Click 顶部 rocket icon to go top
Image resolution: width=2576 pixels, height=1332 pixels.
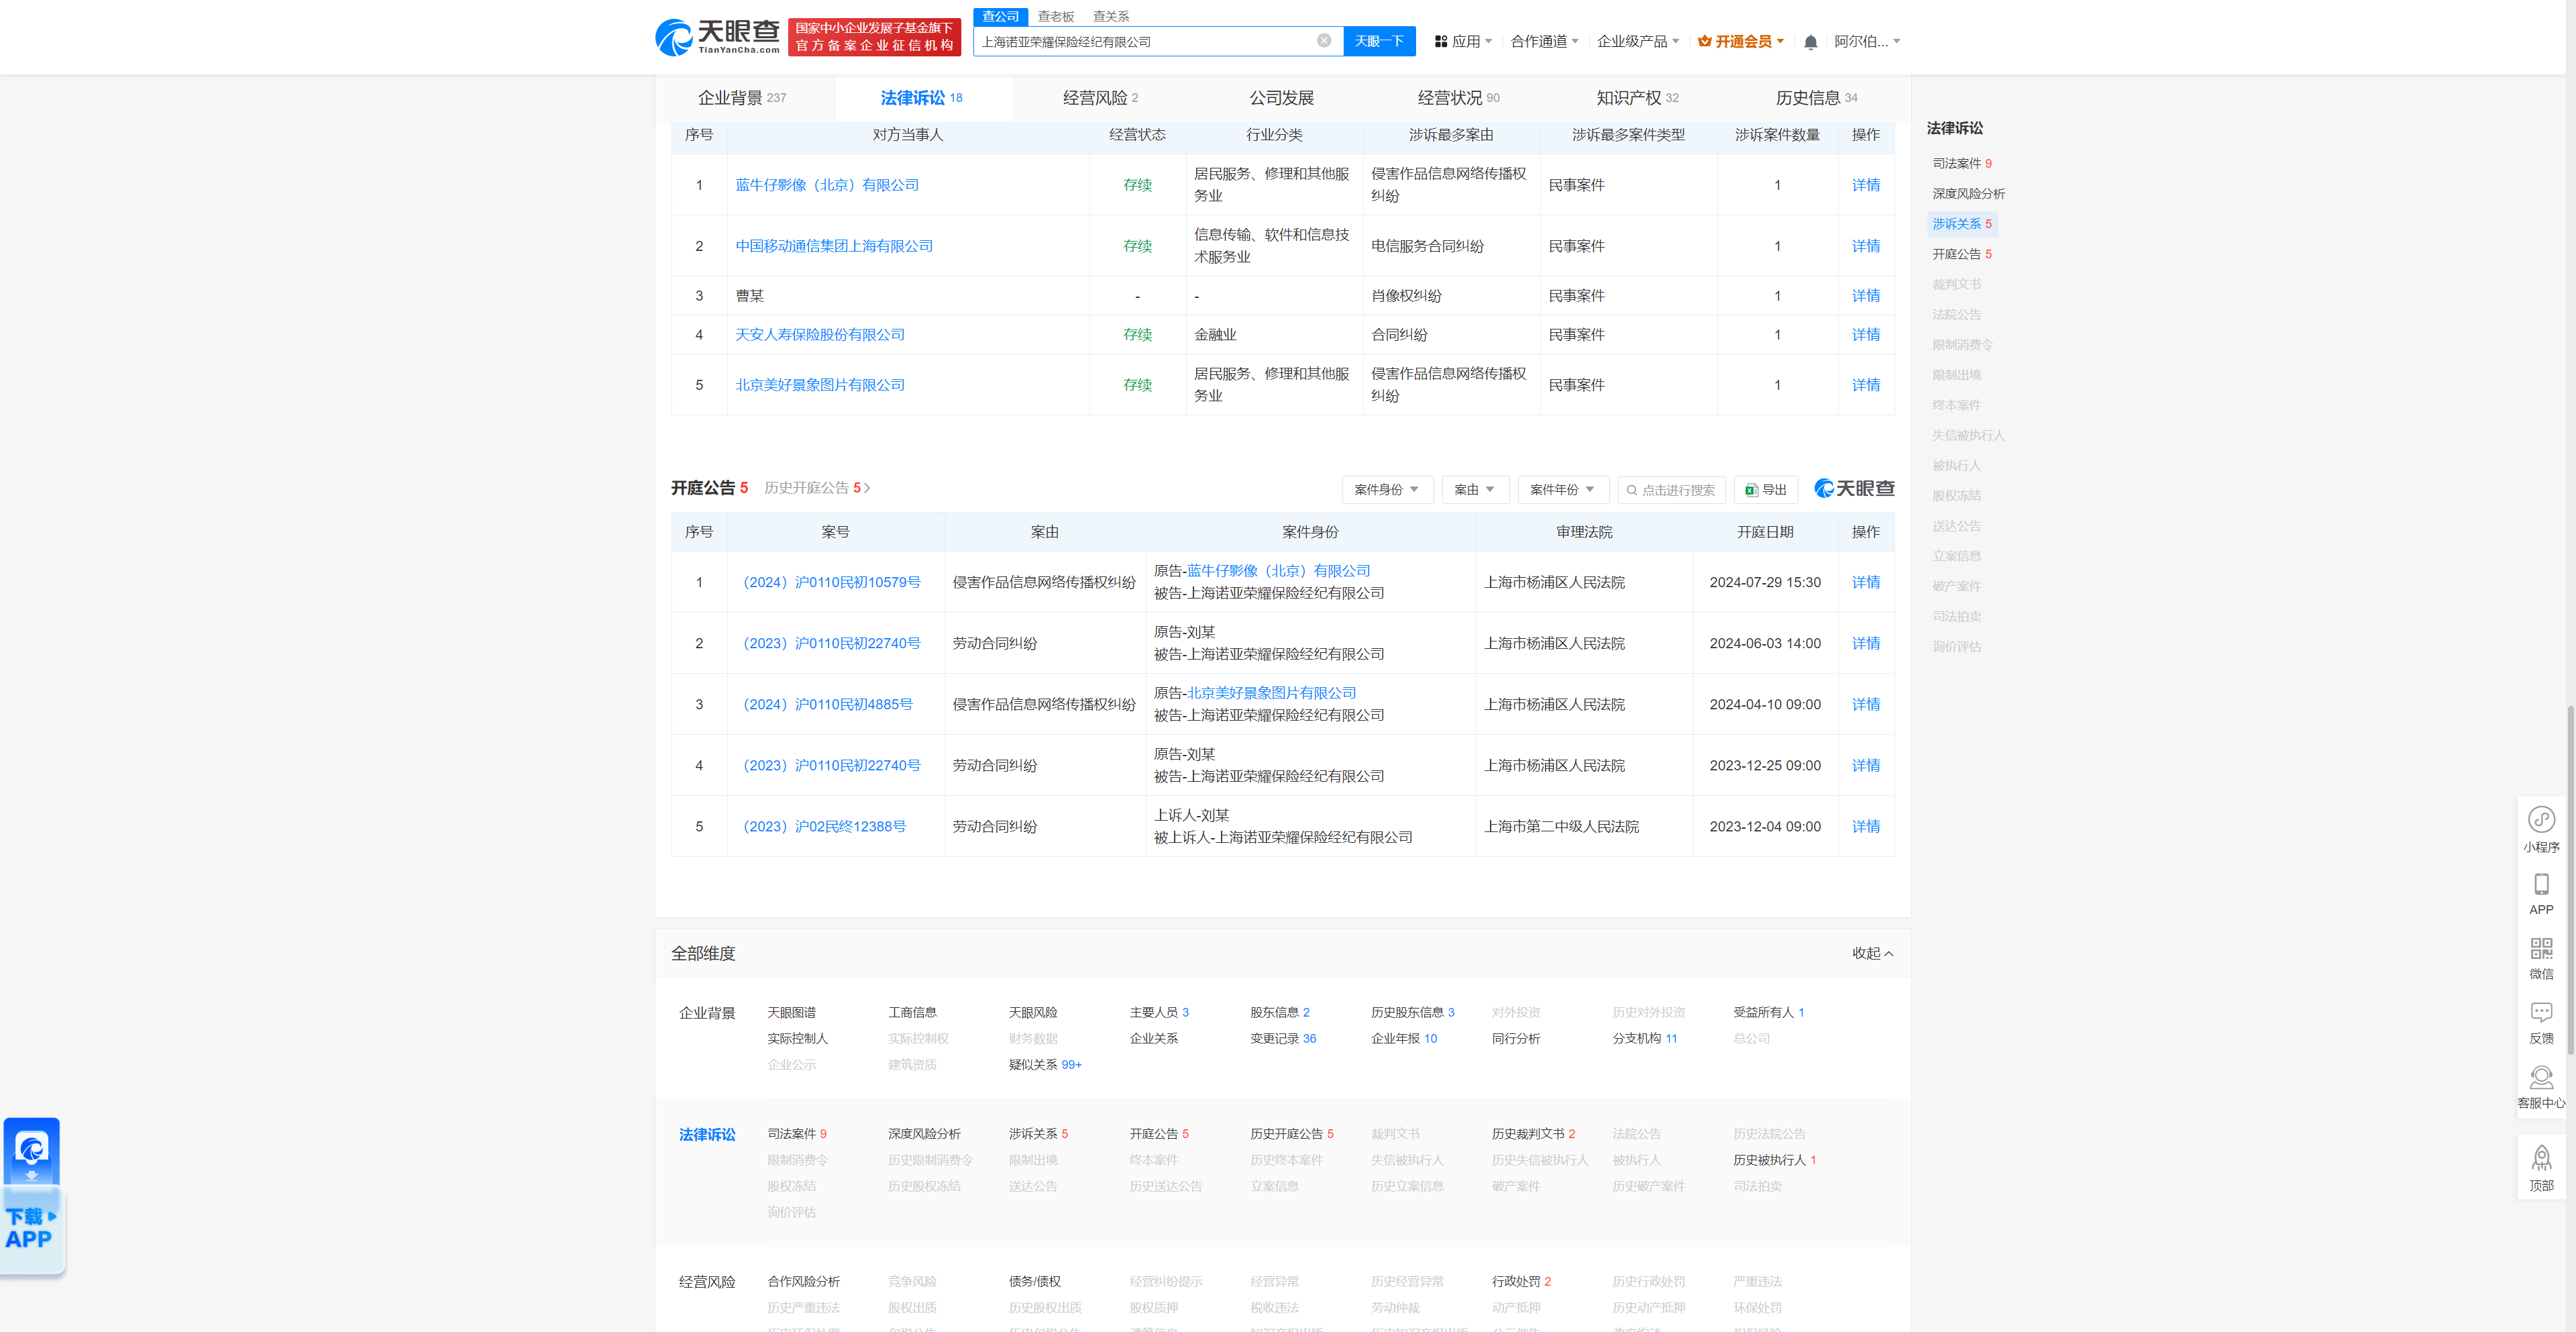pos(2541,1168)
